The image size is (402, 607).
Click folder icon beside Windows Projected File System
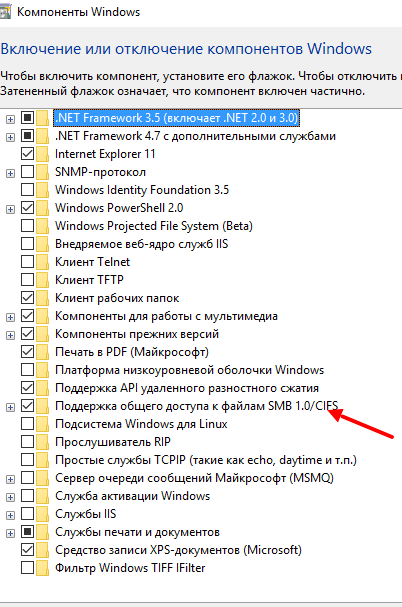43,226
